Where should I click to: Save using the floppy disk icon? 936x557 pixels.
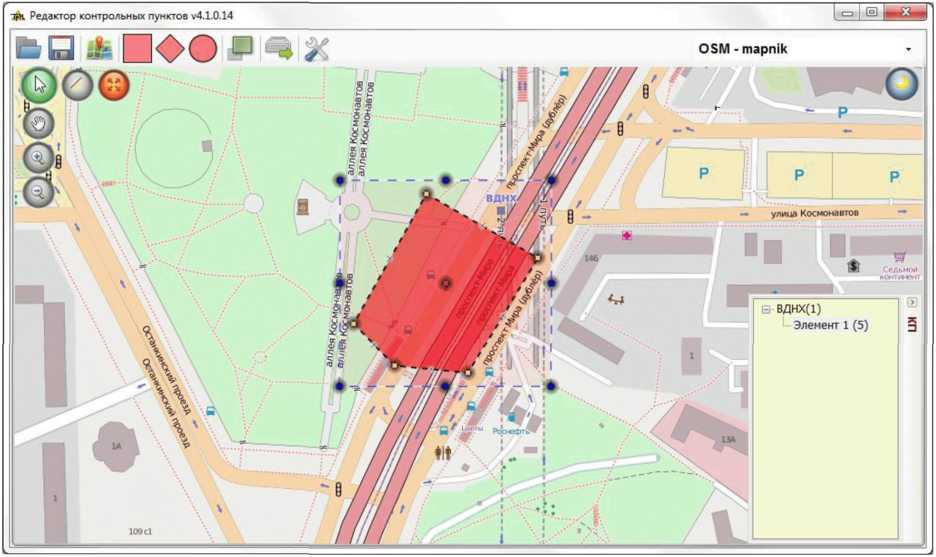pyautogui.click(x=60, y=48)
